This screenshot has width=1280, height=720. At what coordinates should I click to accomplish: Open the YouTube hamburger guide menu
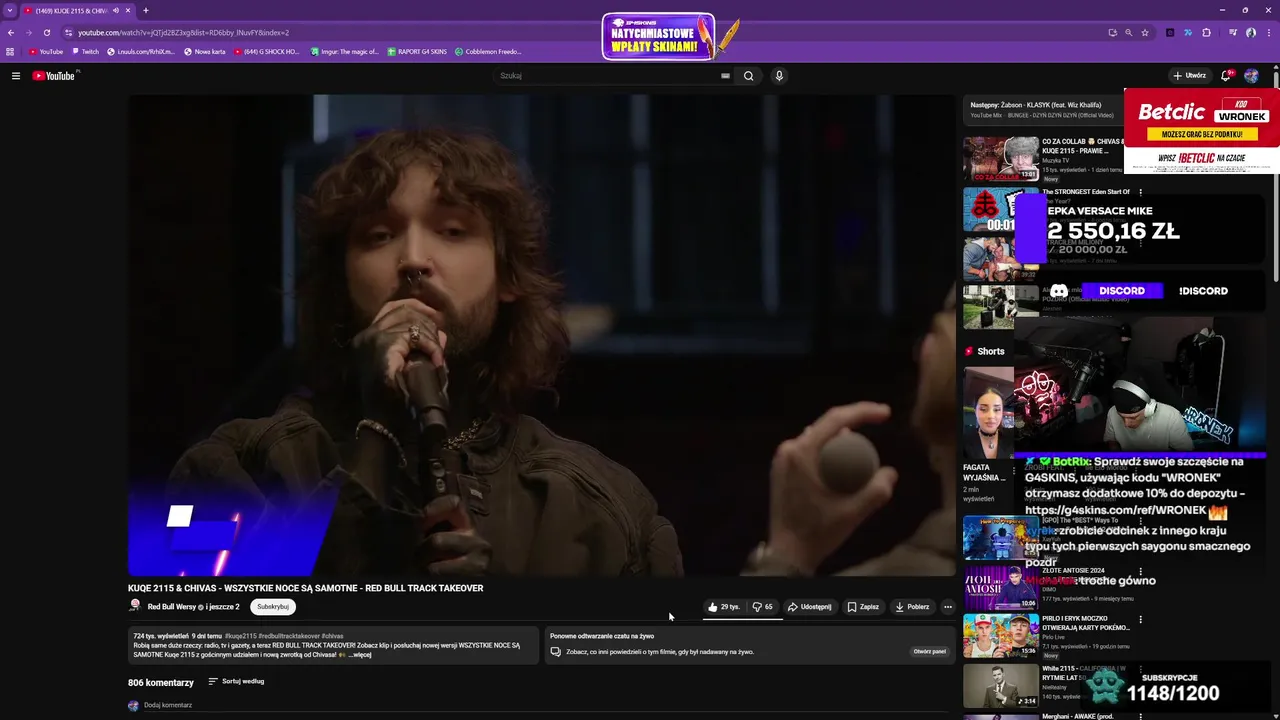16,76
